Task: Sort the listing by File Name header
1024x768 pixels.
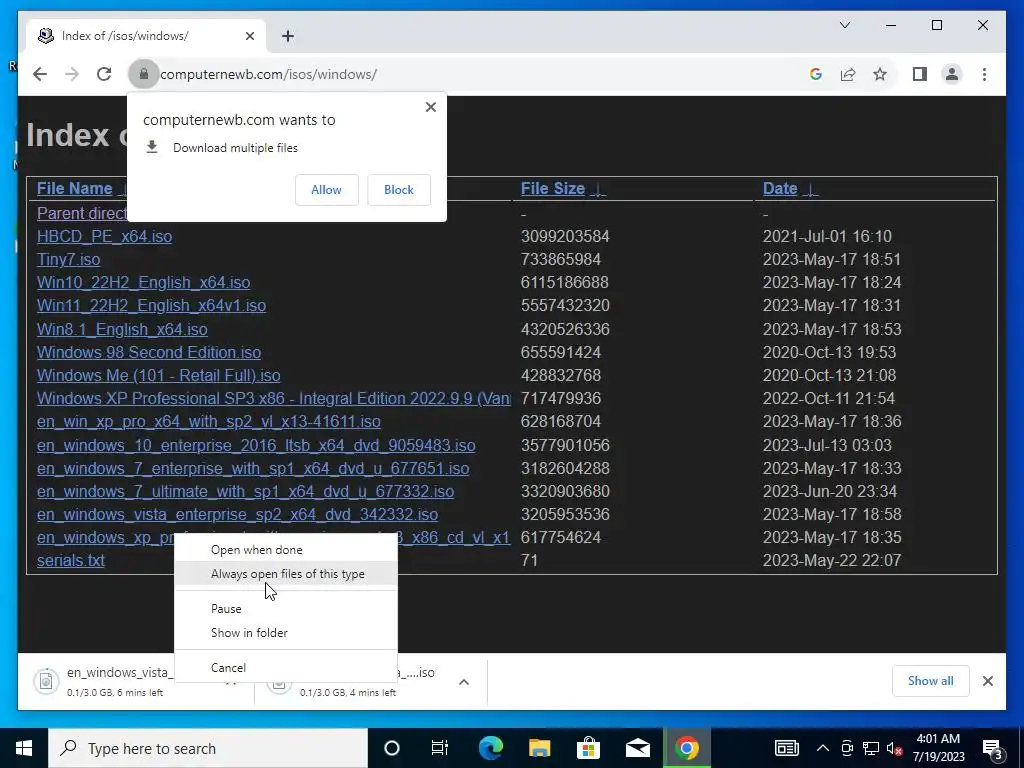Action: 74,189
